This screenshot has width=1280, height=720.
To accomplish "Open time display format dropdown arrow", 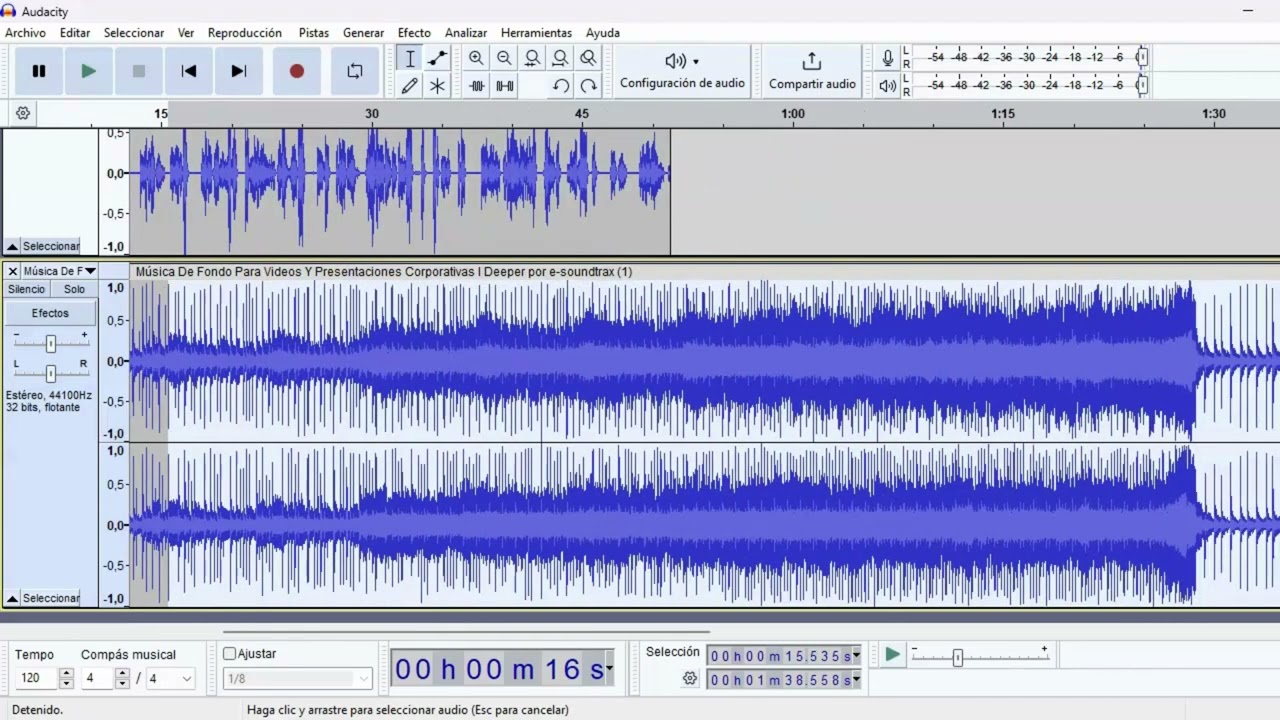I will 609,669.
